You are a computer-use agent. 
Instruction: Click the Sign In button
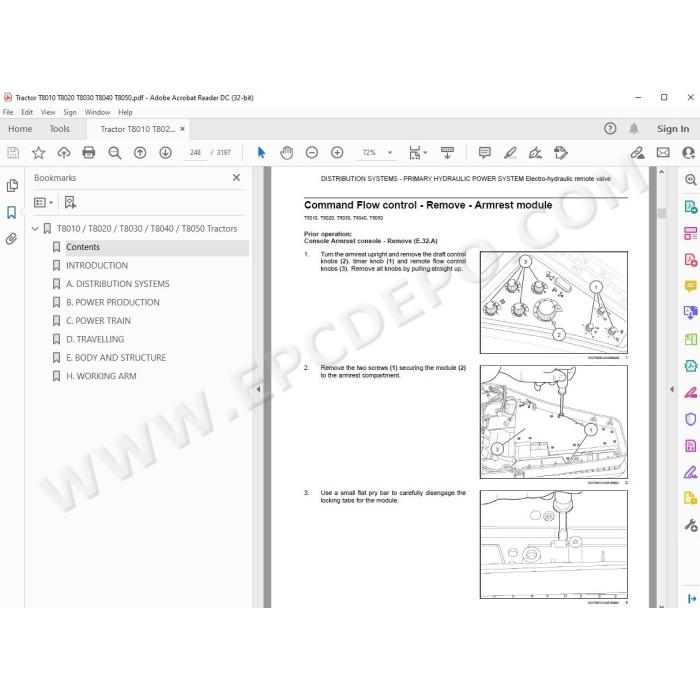click(673, 129)
